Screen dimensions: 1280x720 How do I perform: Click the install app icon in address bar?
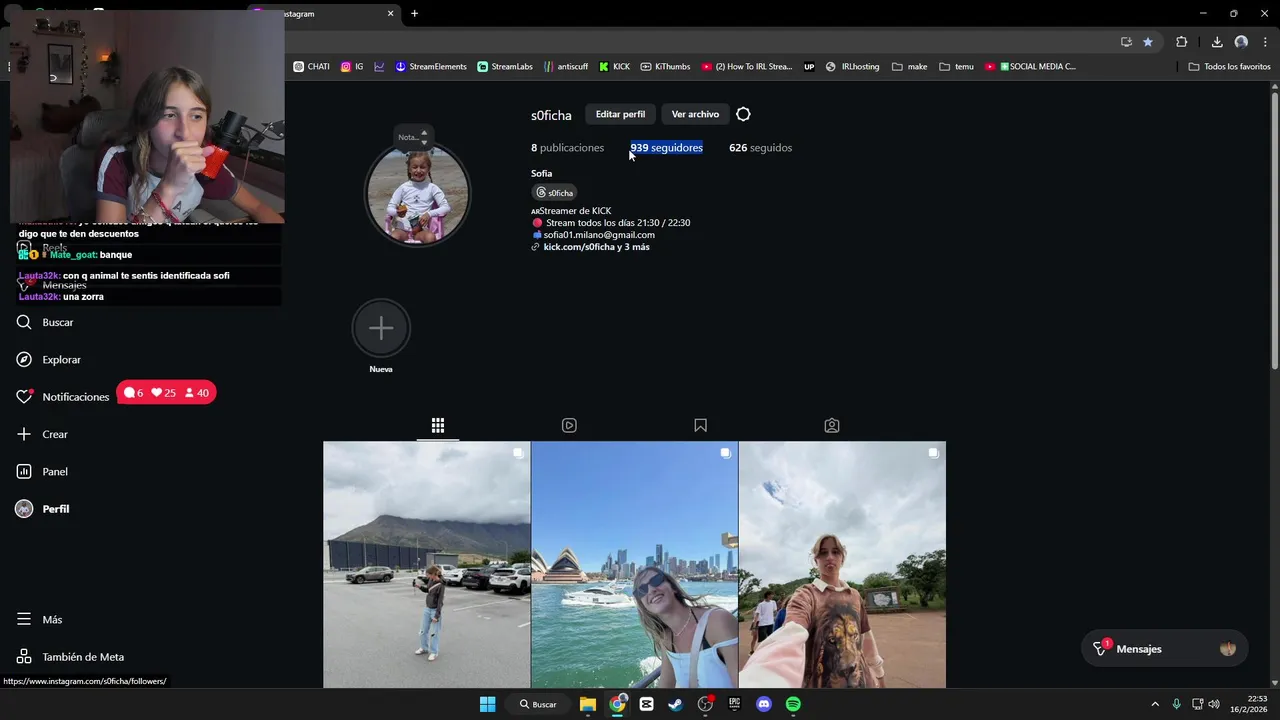pyautogui.click(x=1126, y=42)
